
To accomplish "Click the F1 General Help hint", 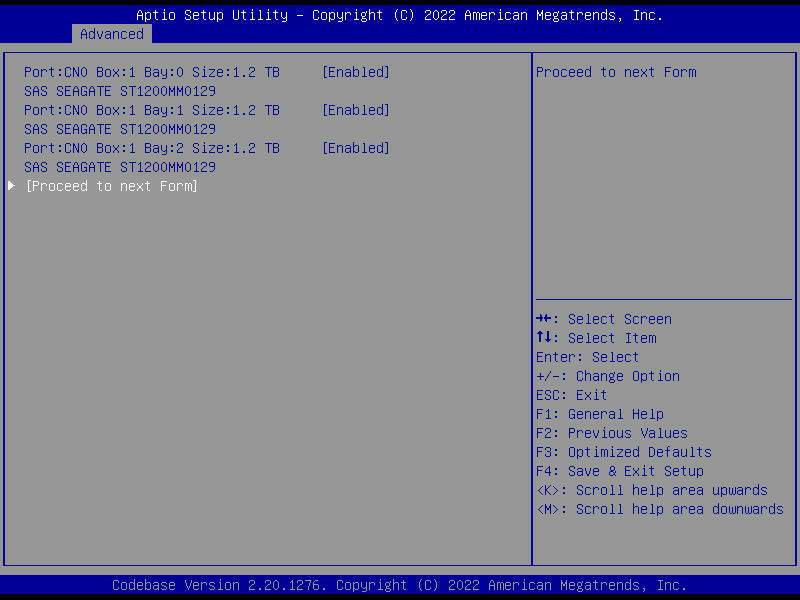I will (599, 414).
